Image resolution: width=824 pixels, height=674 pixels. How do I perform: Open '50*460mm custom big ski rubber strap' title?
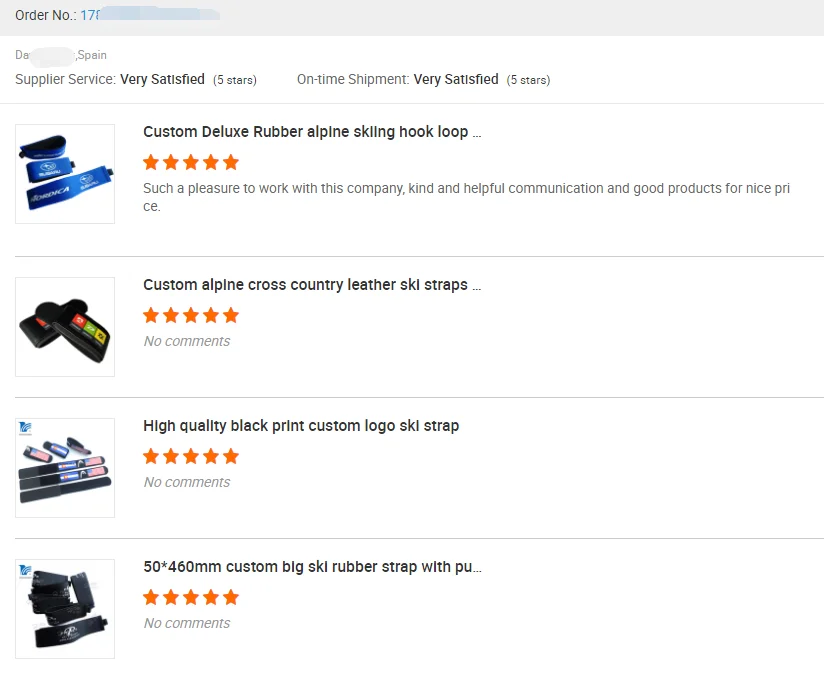pos(312,567)
